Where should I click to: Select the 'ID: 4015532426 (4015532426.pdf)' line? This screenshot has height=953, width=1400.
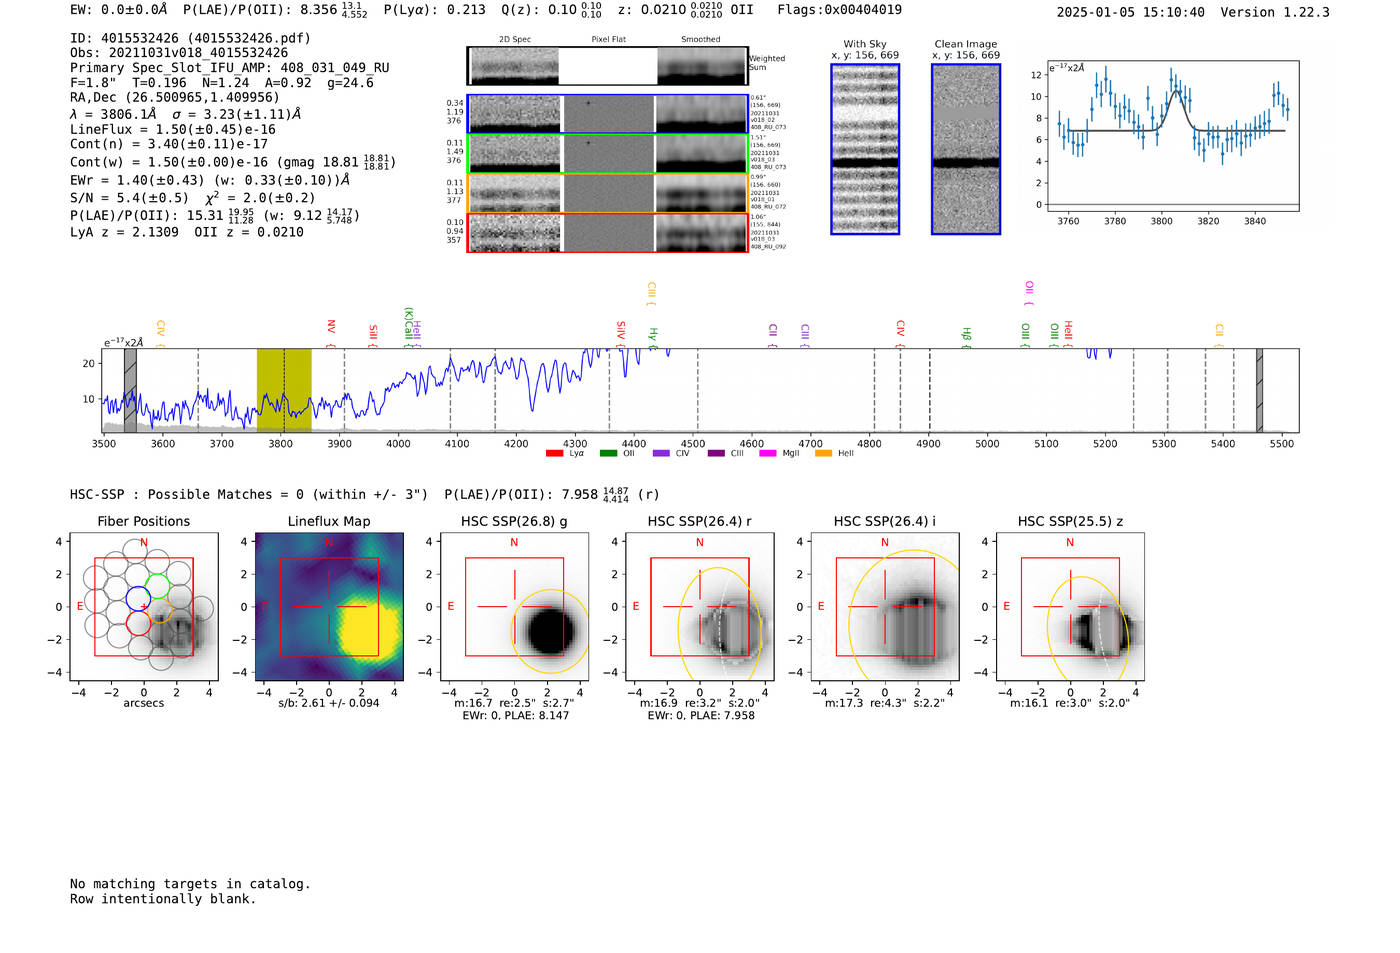(190, 38)
